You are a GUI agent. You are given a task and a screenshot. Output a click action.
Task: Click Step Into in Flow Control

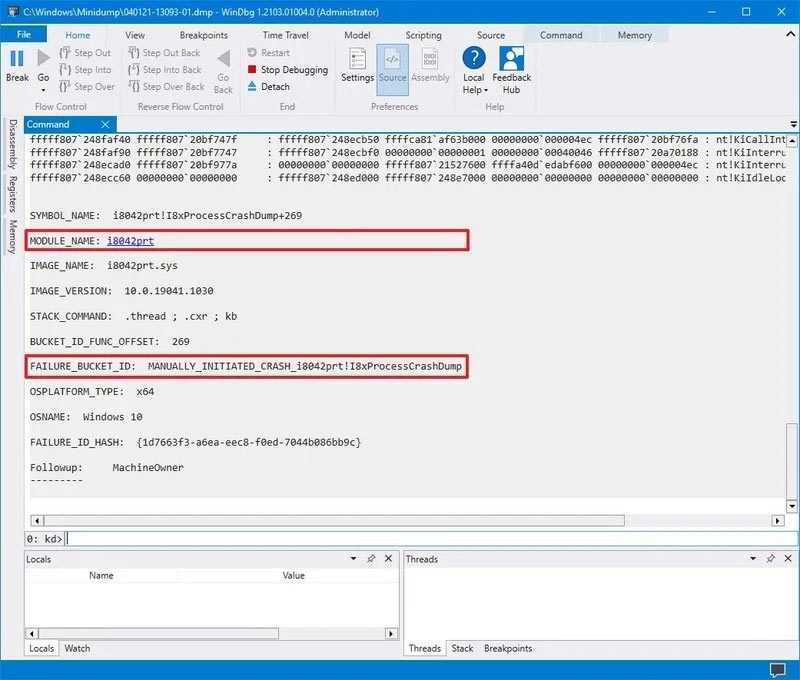pyautogui.click(x=85, y=69)
